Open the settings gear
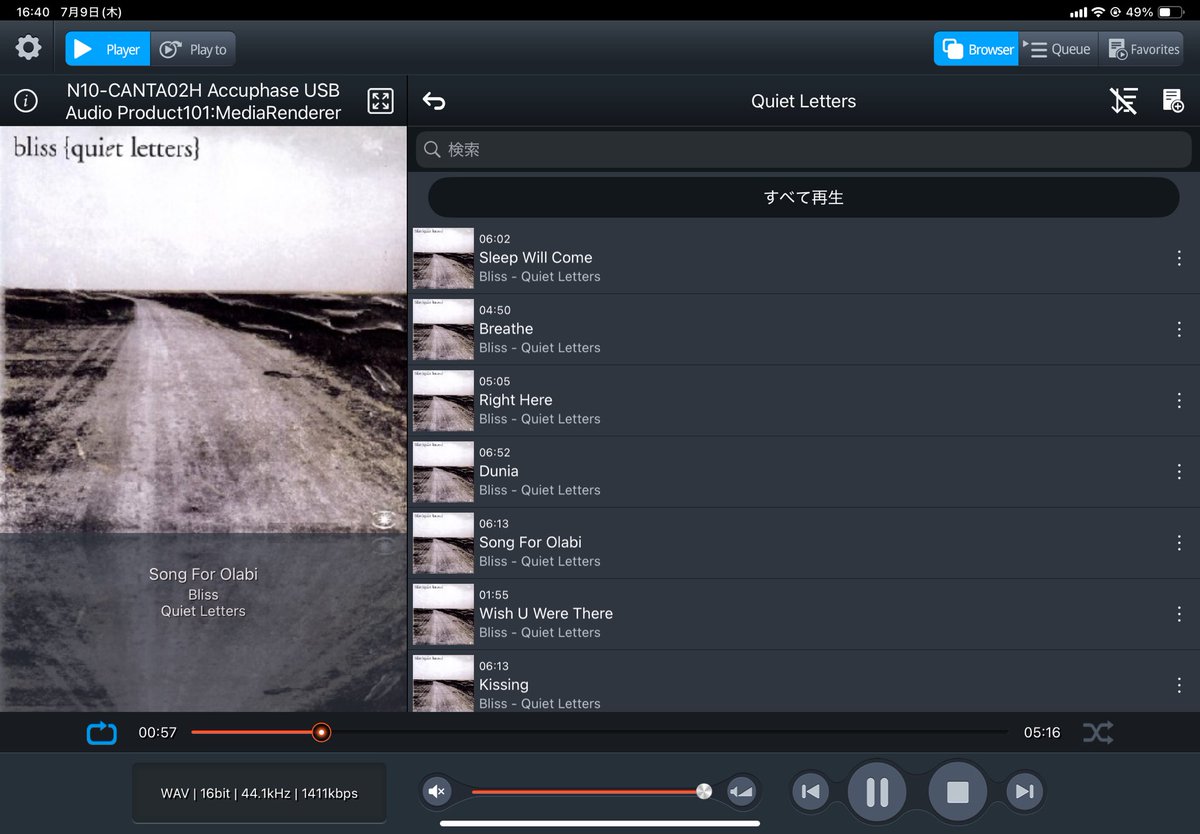1200x834 pixels. pyautogui.click(x=28, y=48)
